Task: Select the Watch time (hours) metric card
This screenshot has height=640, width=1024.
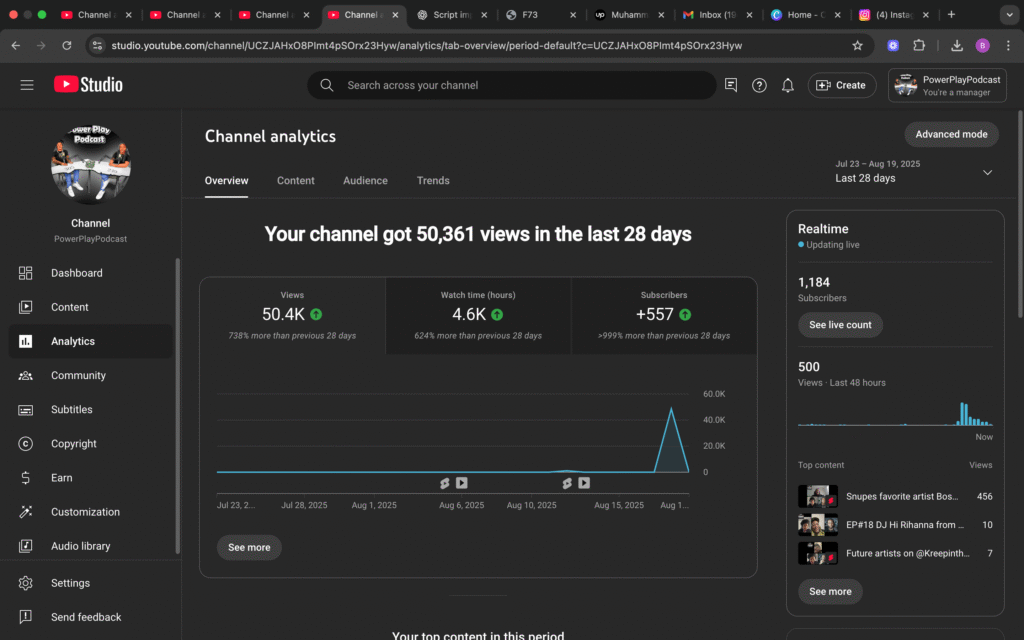Action: coord(478,315)
